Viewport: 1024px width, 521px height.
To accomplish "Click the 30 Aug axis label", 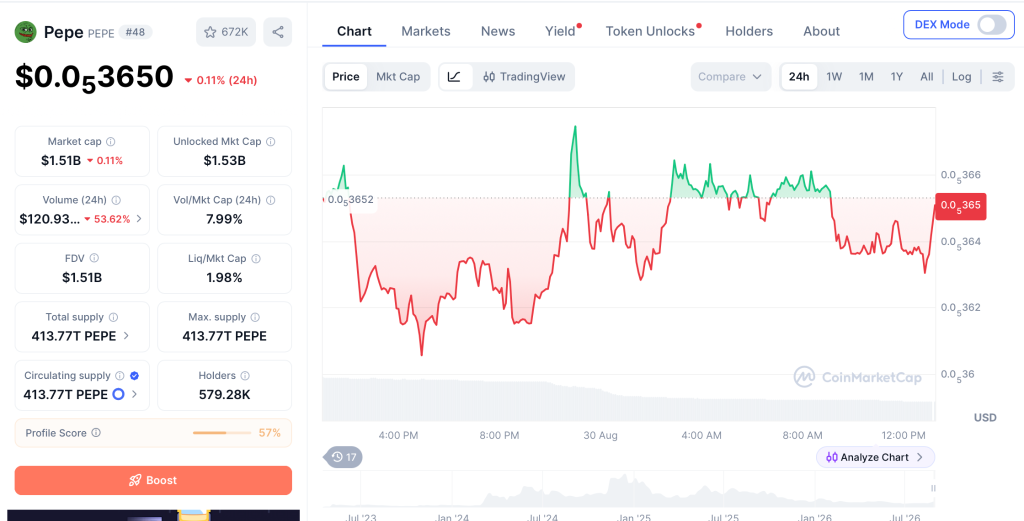I will click(600, 435).
